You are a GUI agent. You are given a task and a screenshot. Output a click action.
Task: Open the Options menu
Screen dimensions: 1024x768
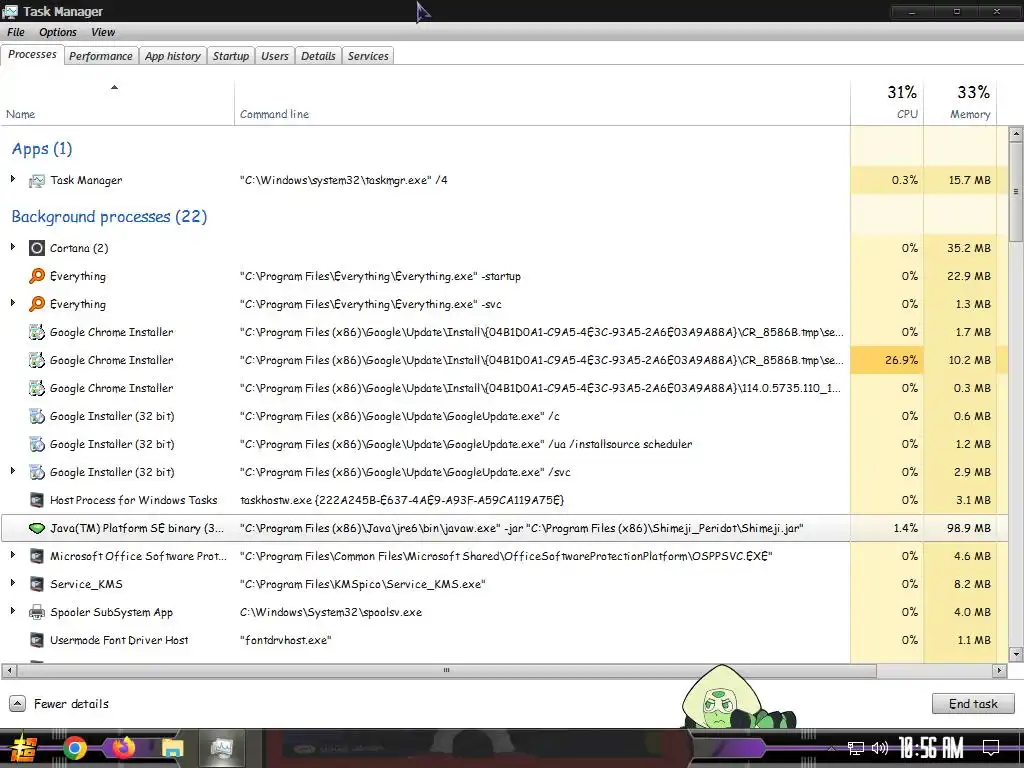57,32
